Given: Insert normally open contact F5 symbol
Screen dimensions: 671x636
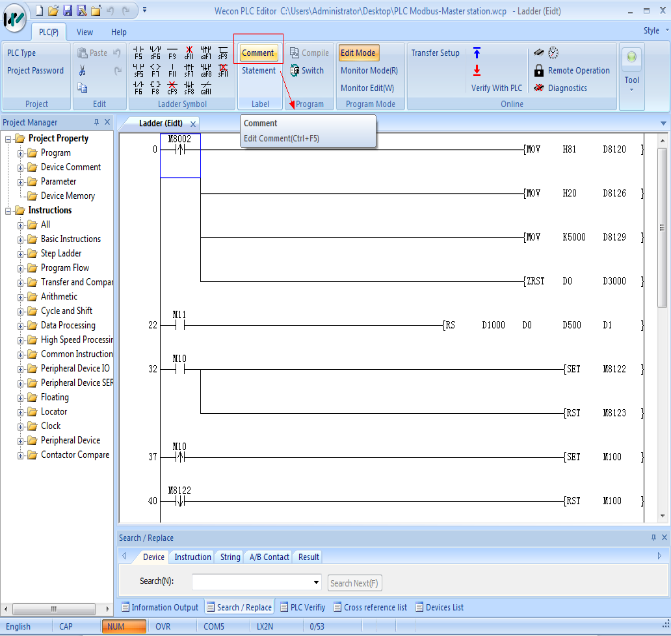Looking at the screenshot, I should coord(138,53).
